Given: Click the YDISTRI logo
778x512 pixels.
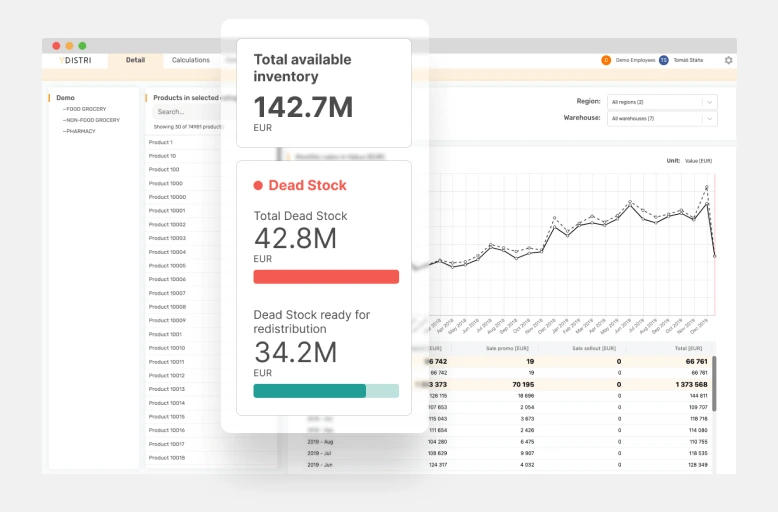Looking at the screenshot, I should [x=75, y=60].
